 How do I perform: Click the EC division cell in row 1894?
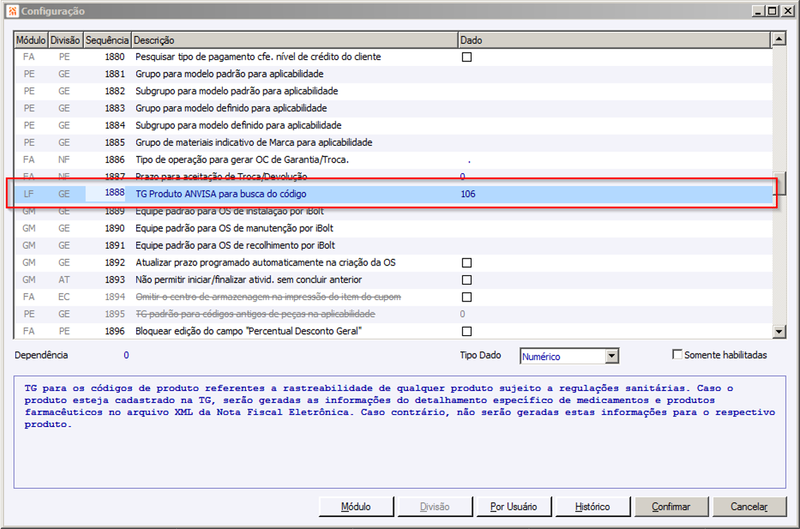64,297
